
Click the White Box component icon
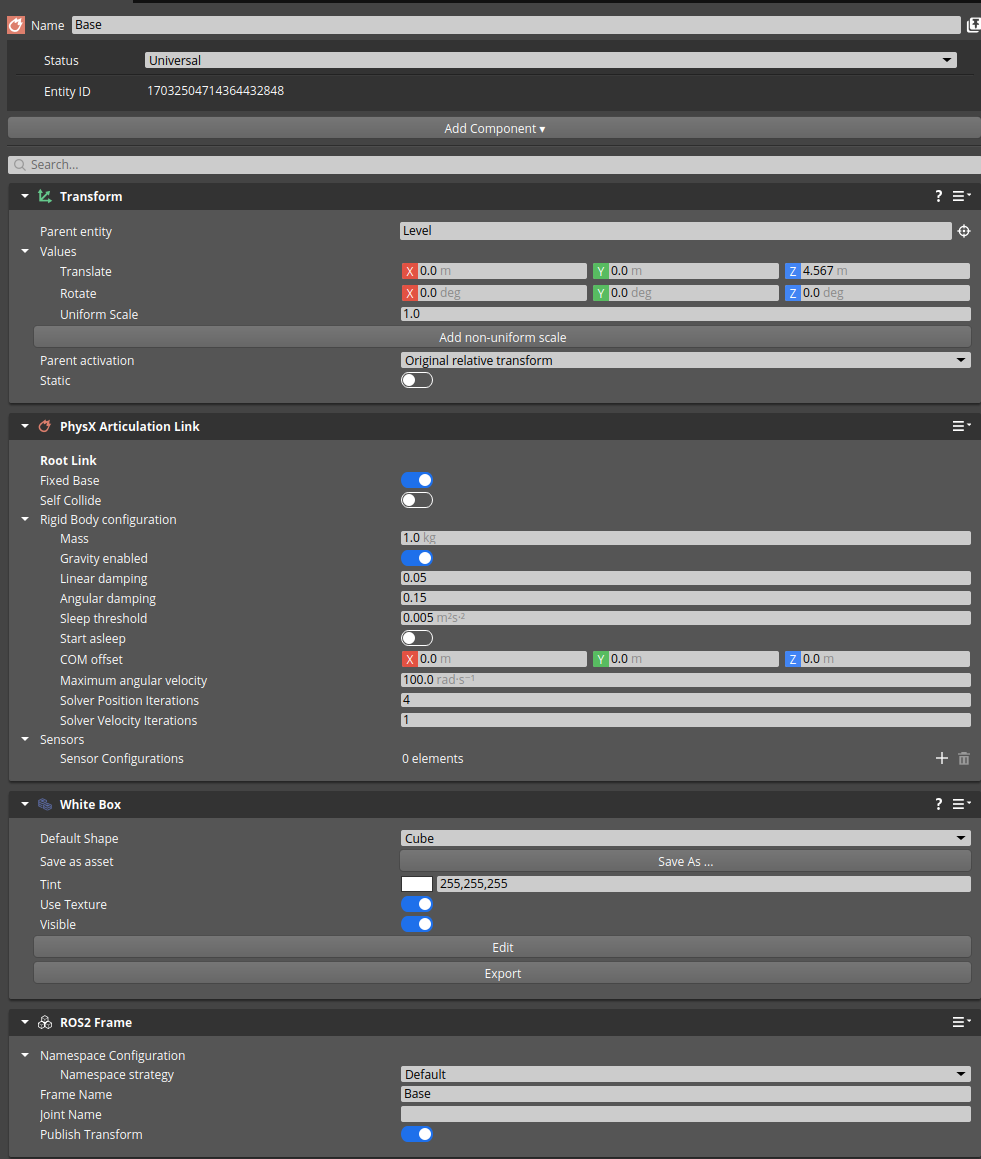pos(44,803)
